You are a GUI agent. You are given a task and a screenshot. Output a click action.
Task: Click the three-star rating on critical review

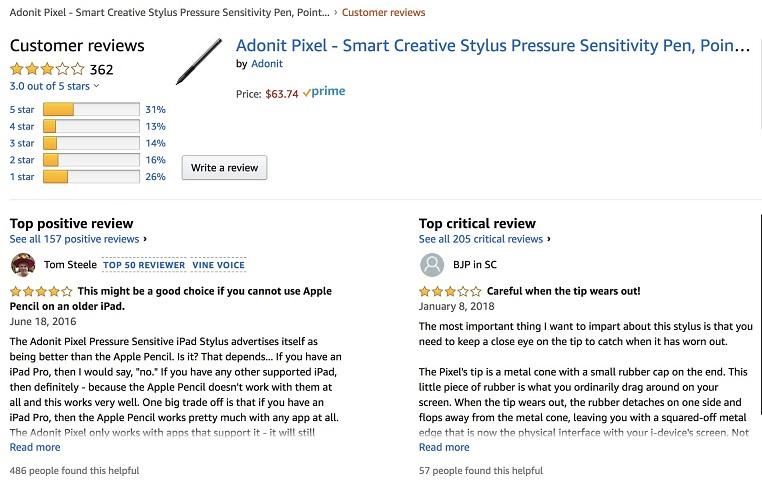[449, 291]
